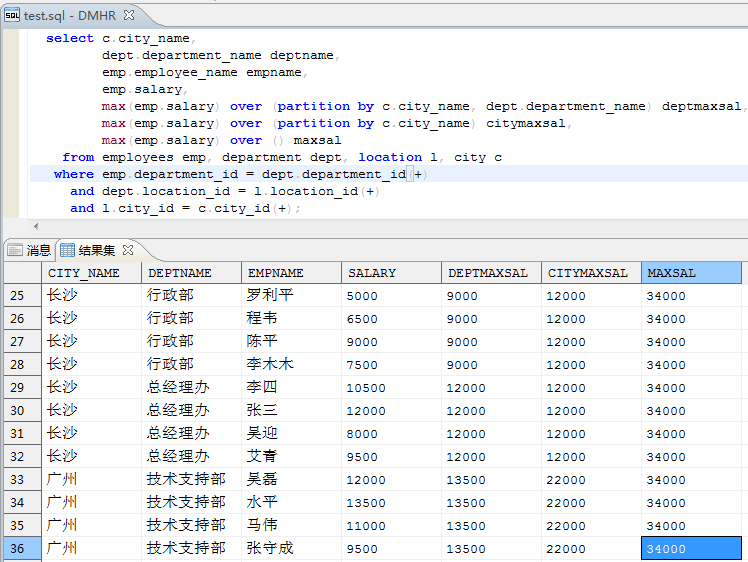Click the DEPTNAME column header

tap(191, 273)
